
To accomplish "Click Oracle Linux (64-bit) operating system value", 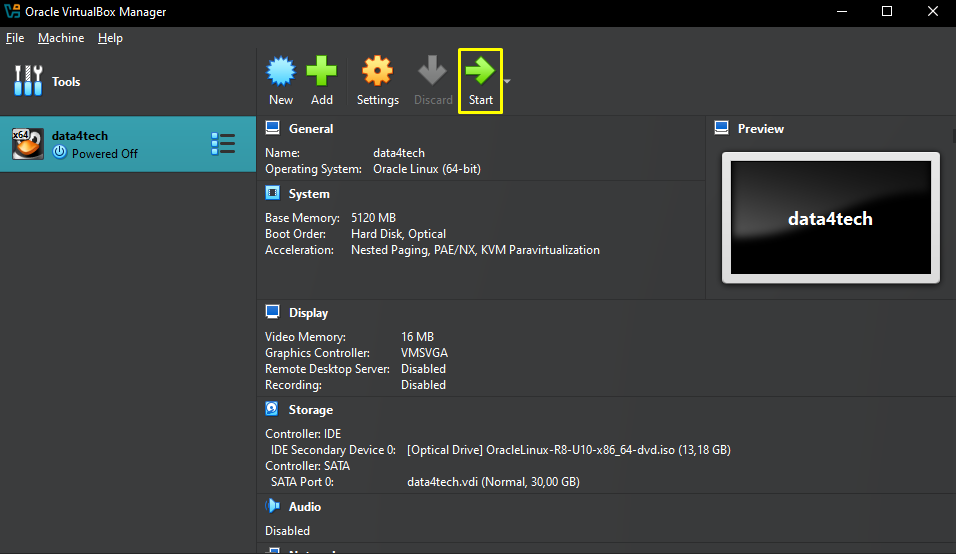I will point(427,169).
